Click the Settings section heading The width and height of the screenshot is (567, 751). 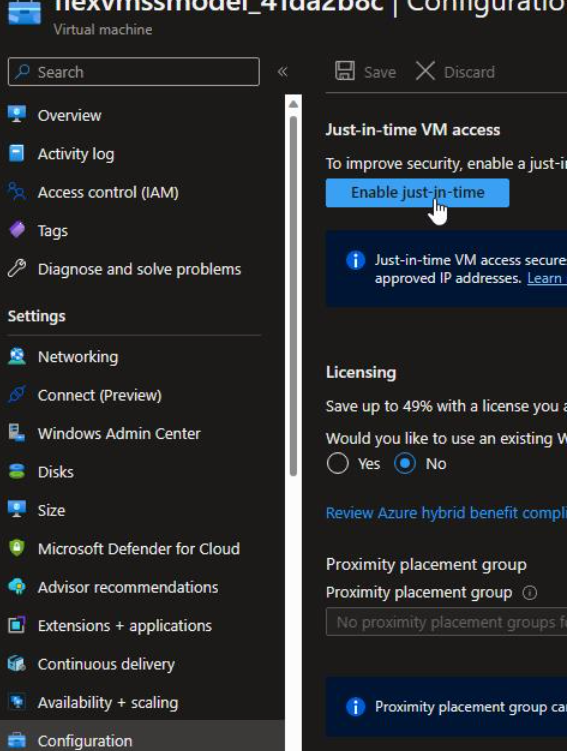coord(36,316)
